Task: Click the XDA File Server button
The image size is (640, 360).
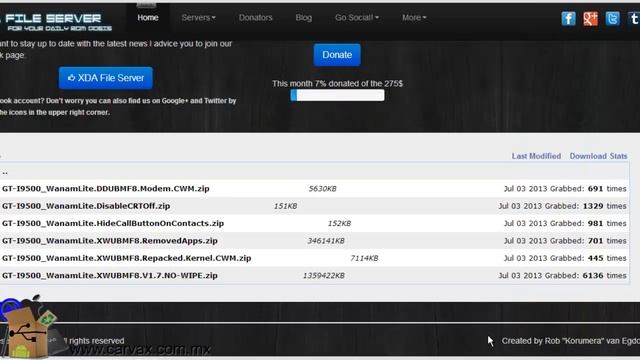Action: [x=106, y=78]
